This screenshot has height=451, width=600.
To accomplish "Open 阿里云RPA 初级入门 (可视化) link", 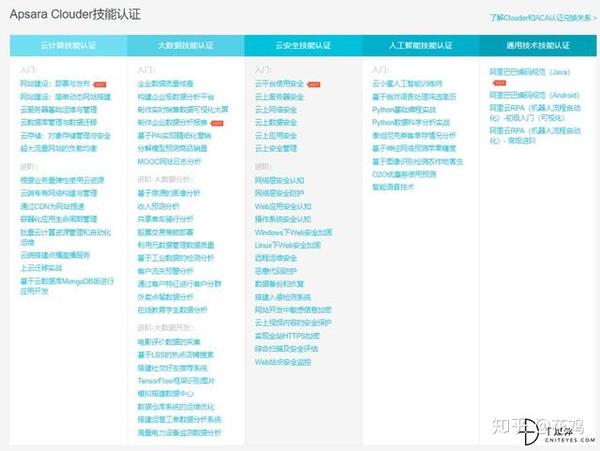I will (x=535, y=113).
